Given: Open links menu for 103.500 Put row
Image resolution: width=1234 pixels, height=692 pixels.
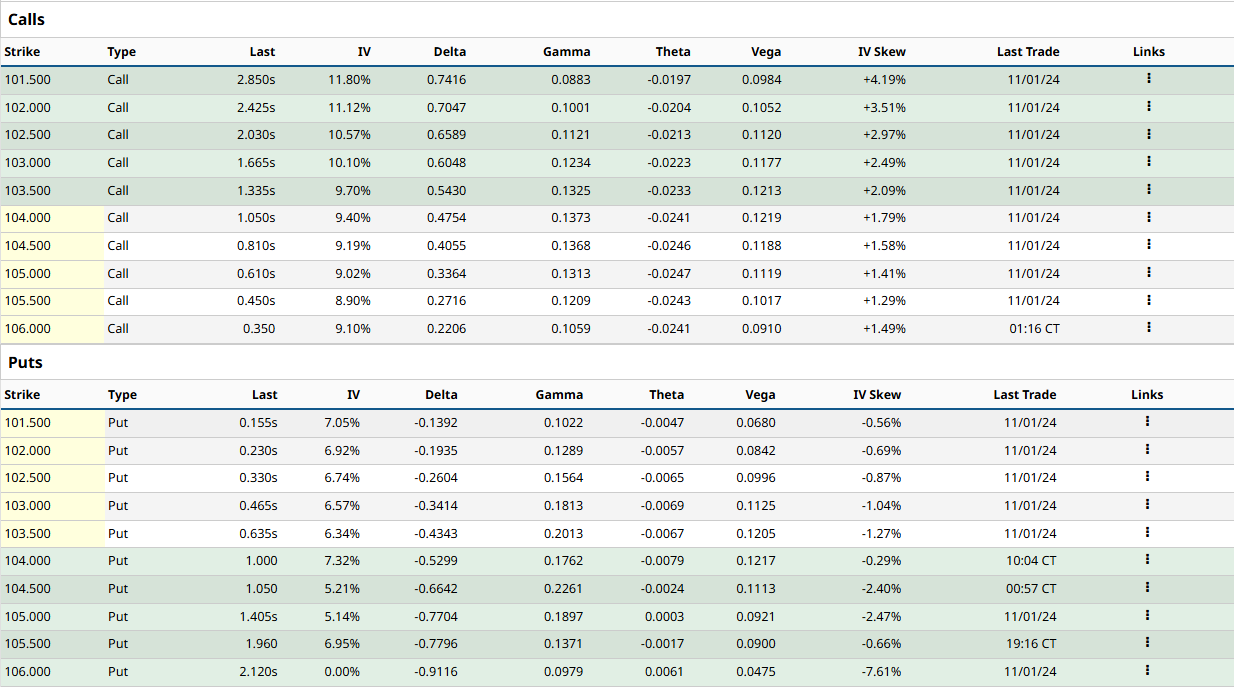Looking at the screenshot, I should (x=1147, y=532).
